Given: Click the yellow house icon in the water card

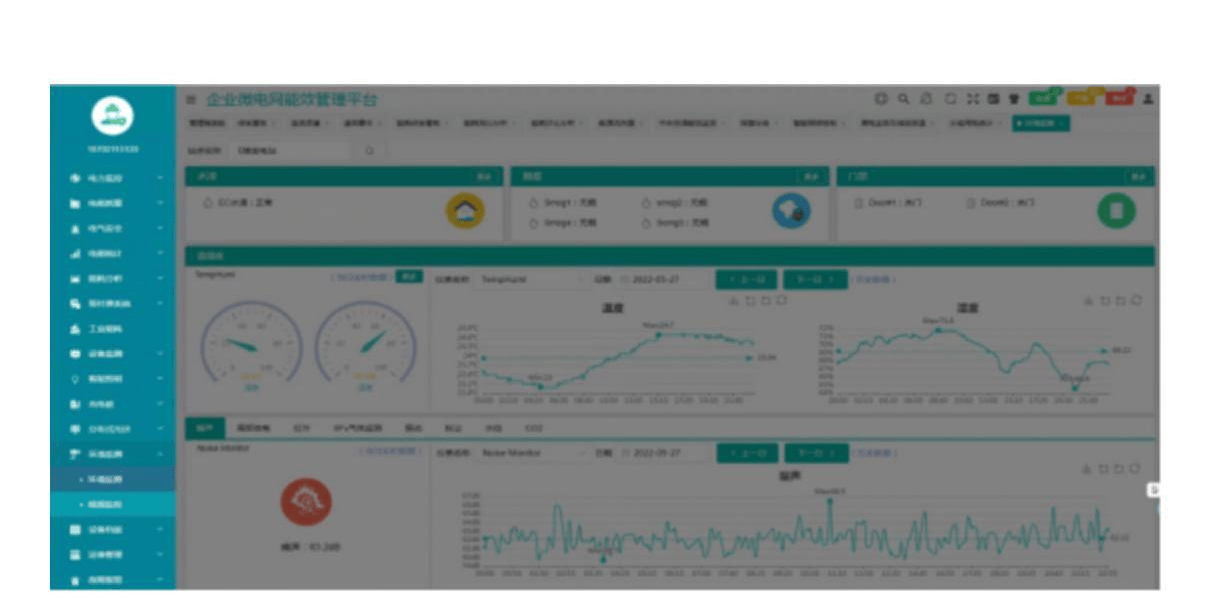Looking at the screenshot, I should (x=464, y=210).
